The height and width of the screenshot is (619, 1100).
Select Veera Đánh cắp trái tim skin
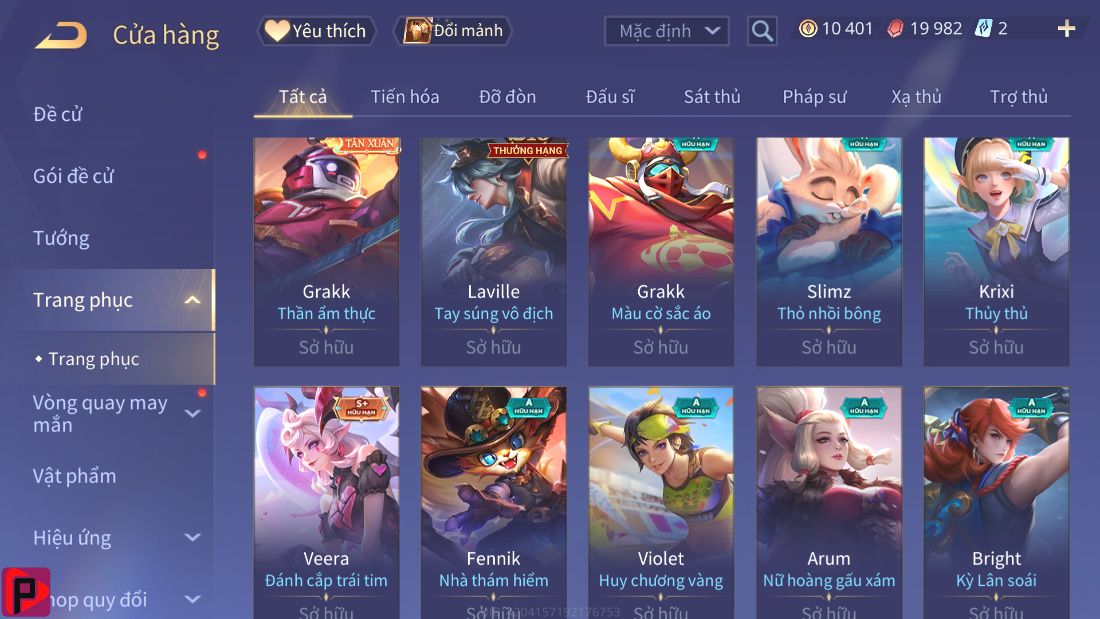[326, 502]
